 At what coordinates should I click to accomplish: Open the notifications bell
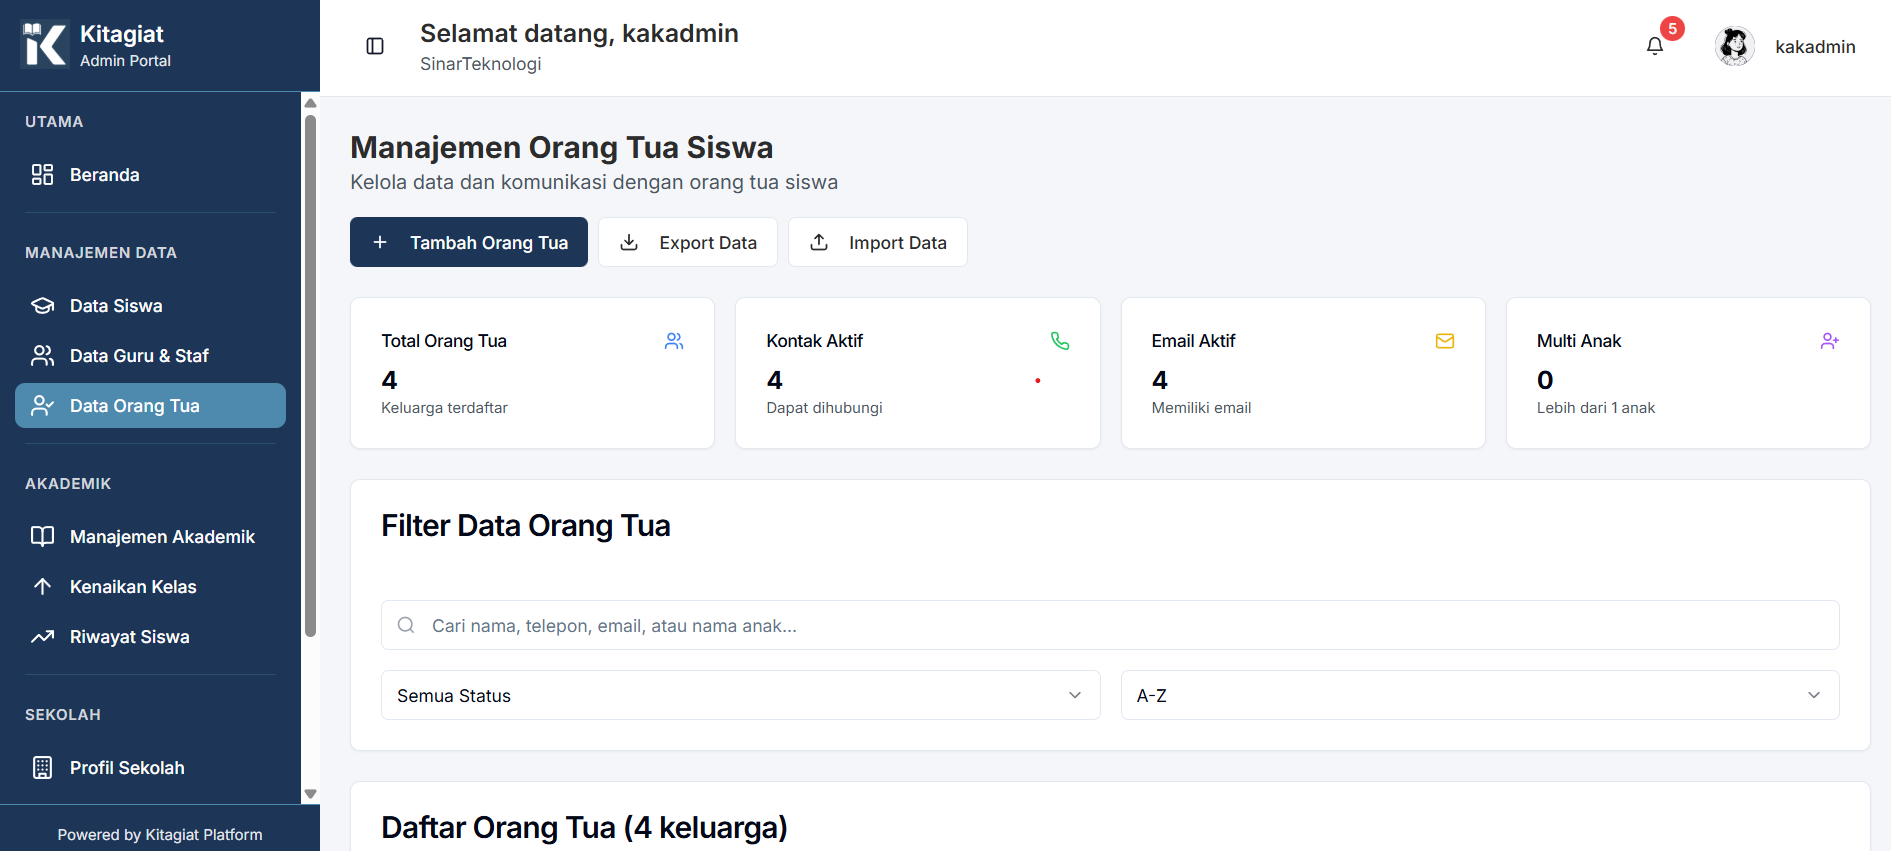pos(1655,46)
